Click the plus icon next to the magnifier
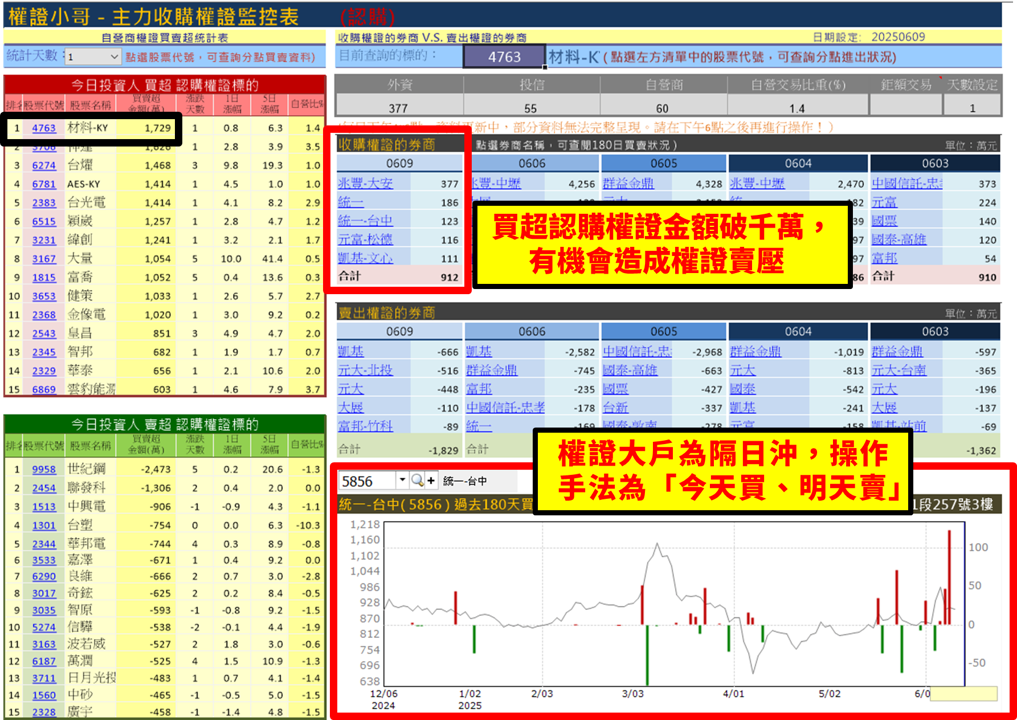 coord(431,481)
